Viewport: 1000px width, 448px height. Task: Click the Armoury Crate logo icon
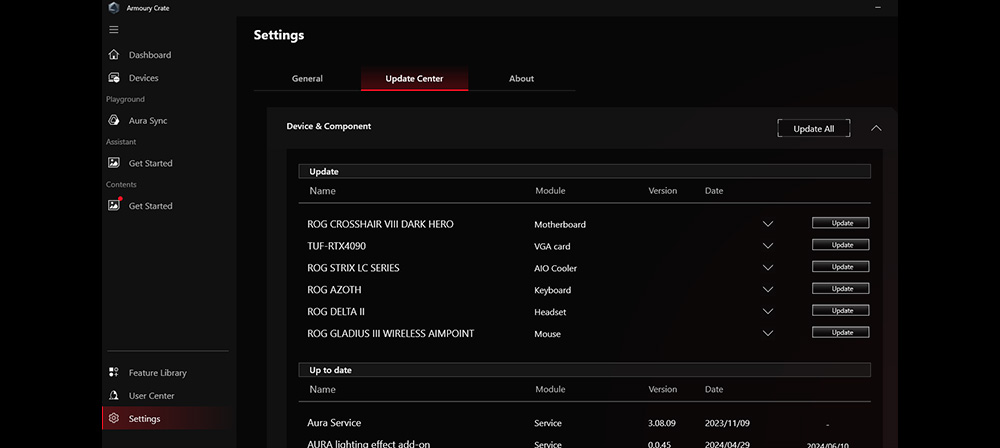114,8
